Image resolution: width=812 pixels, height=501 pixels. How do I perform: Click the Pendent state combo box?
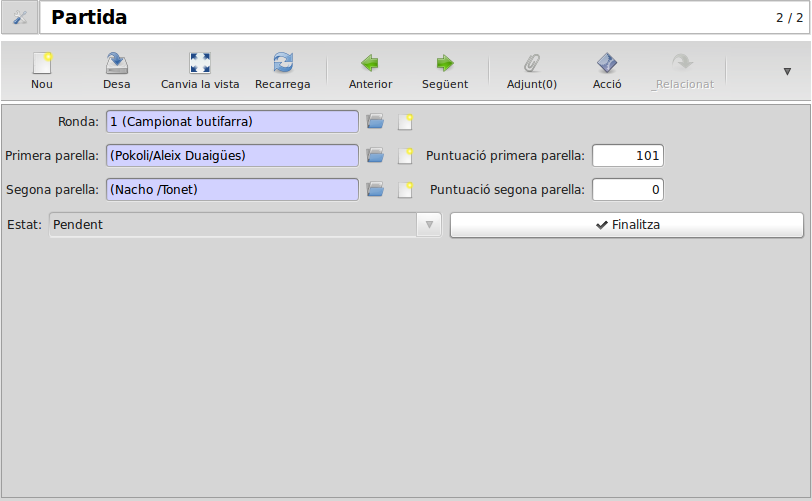[245, 225]
